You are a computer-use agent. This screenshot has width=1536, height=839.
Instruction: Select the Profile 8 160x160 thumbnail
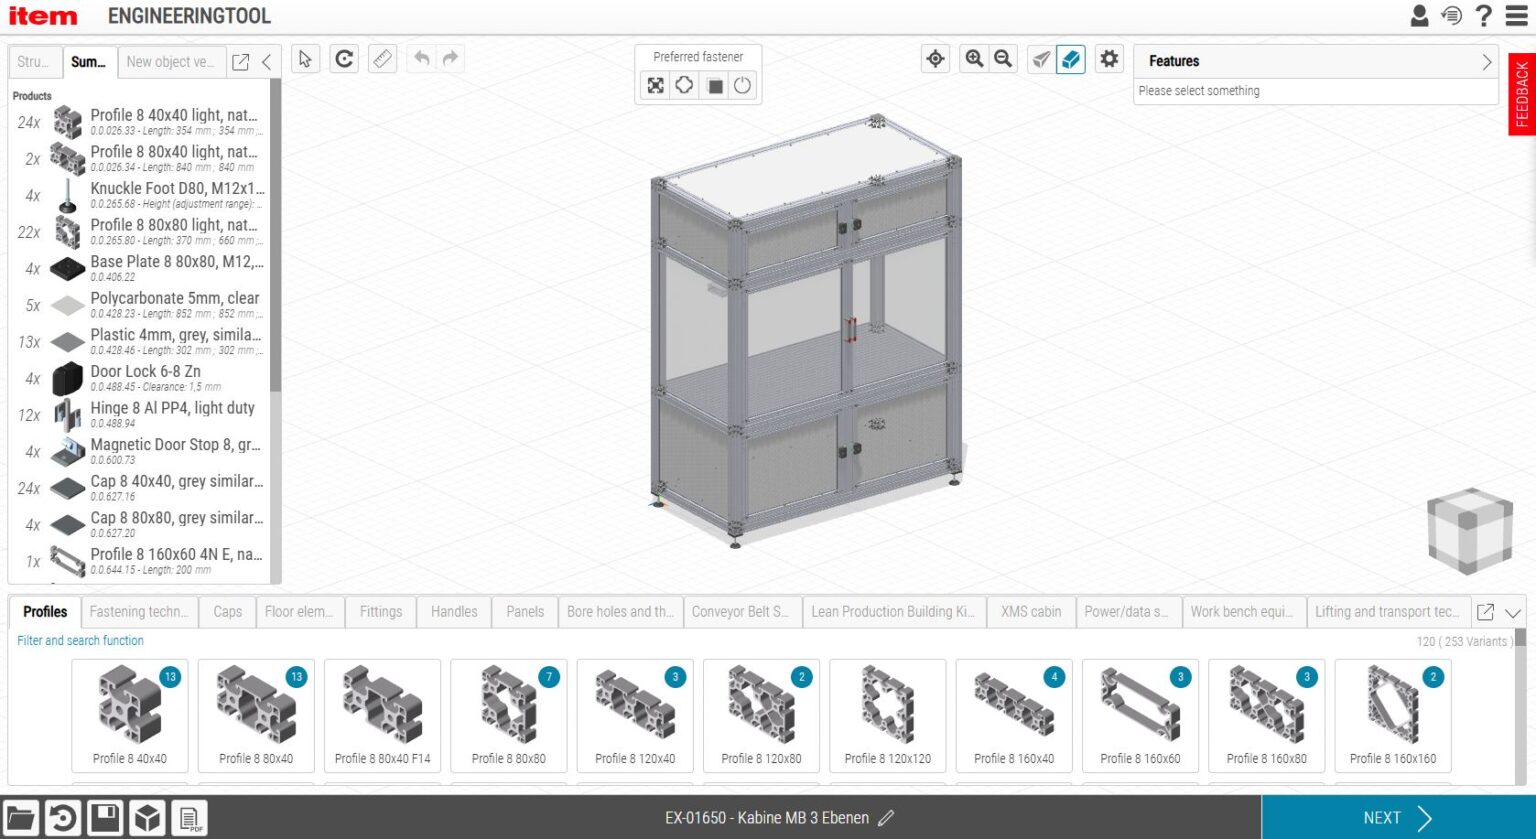(1392, 715)
